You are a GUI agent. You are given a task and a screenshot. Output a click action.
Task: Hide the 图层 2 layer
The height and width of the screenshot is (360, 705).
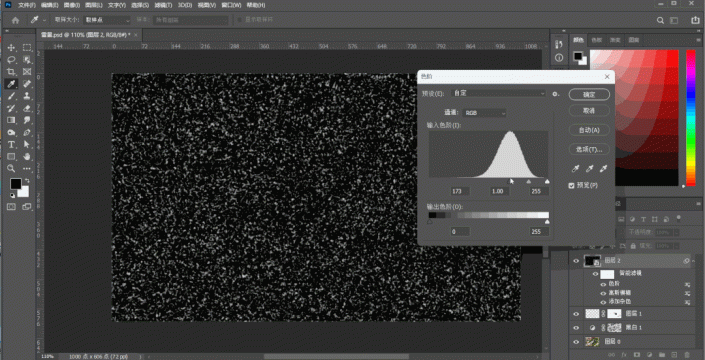coord(576,261)
